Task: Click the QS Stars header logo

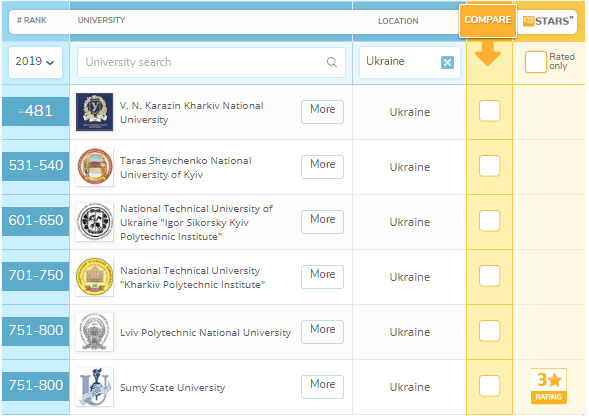Action: coord(548,21)
